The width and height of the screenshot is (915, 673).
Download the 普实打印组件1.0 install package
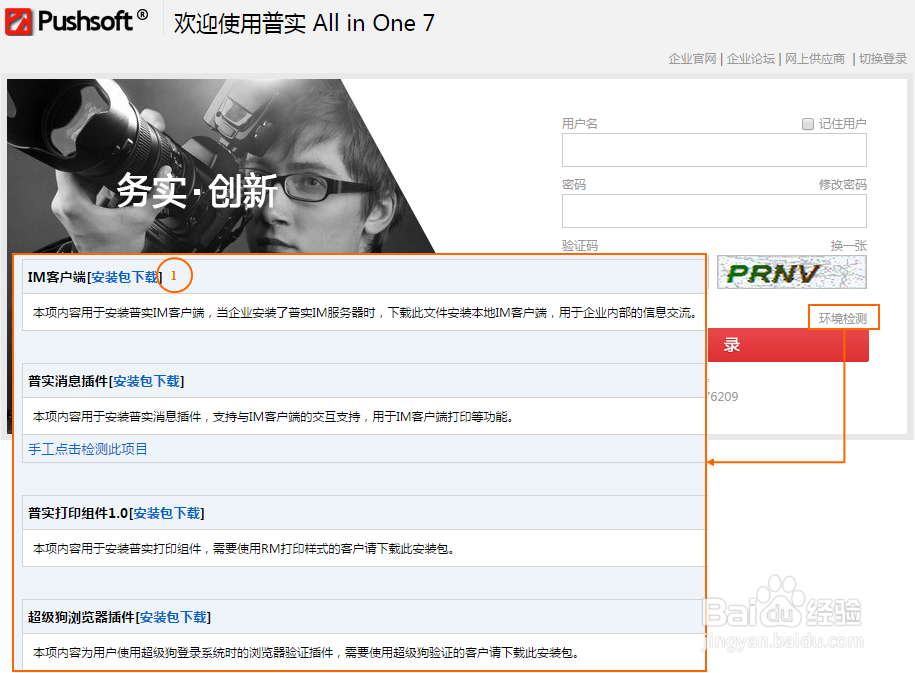coord(167,513)
